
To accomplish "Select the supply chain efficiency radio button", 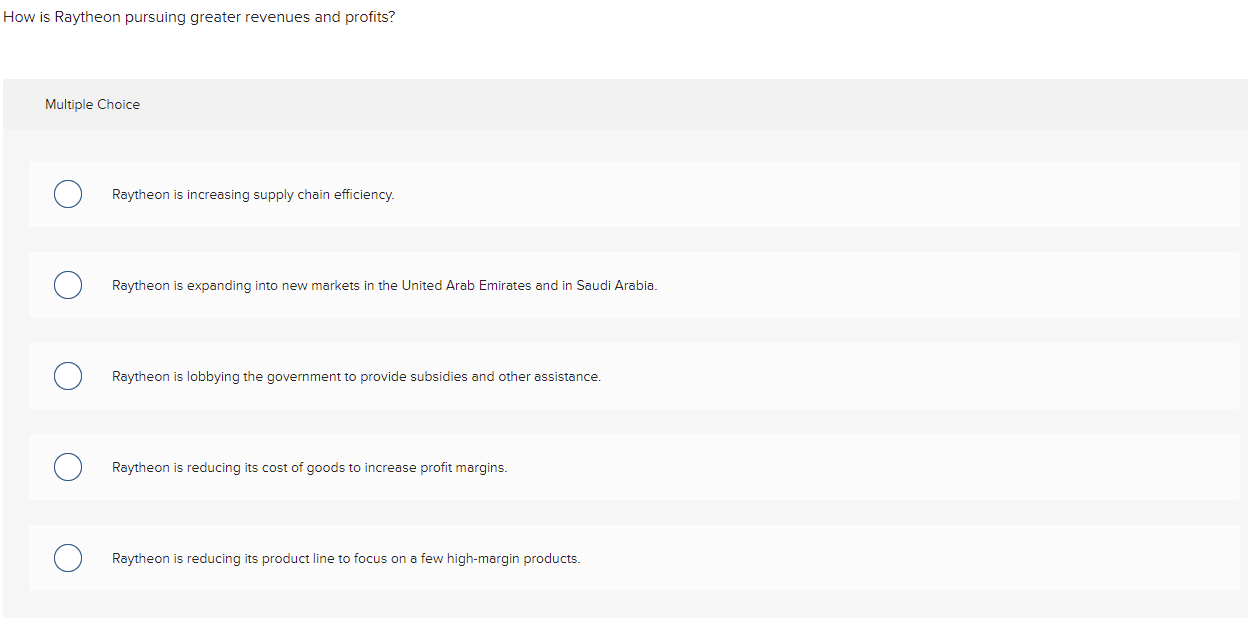I will (x=67, y=194).
